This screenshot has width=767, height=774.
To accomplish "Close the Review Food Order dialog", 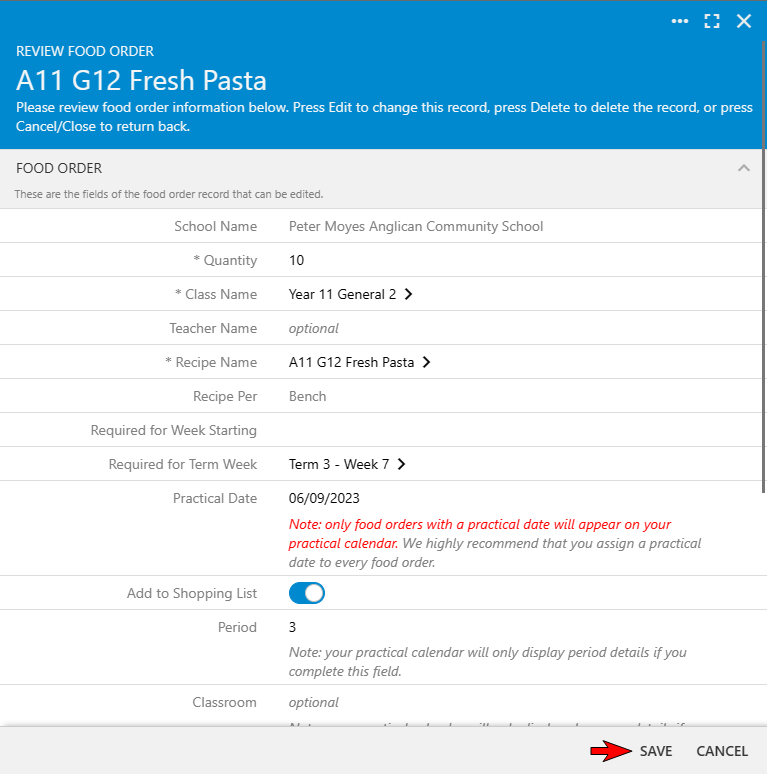I will click(x=744, y=21).
